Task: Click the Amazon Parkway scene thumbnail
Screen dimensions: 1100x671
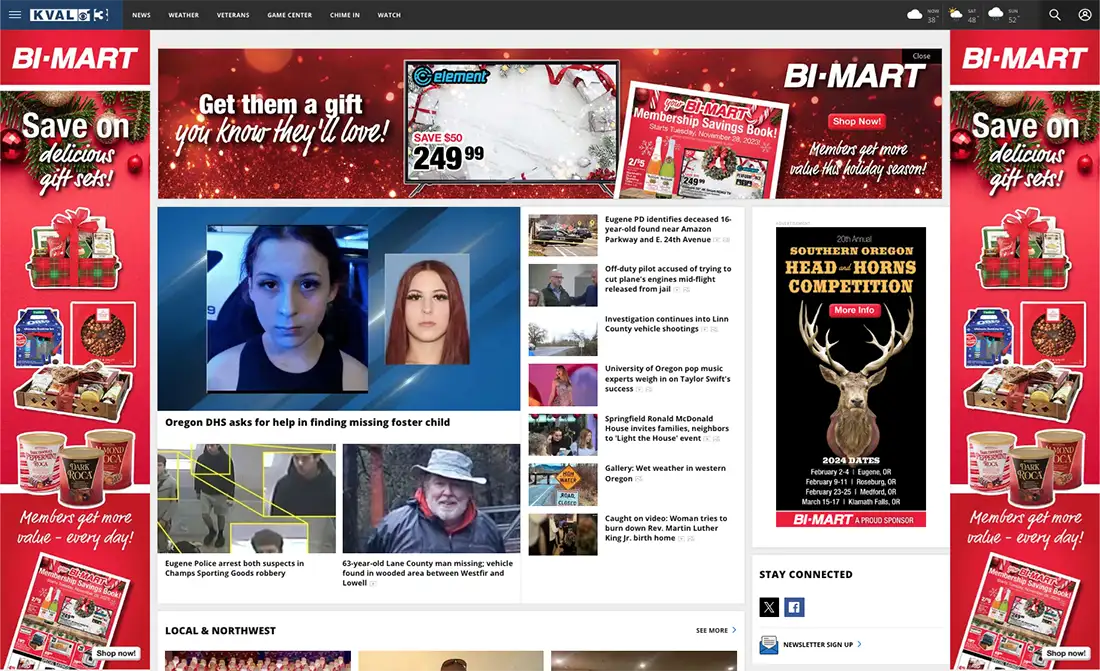Action: click(563, 236)
